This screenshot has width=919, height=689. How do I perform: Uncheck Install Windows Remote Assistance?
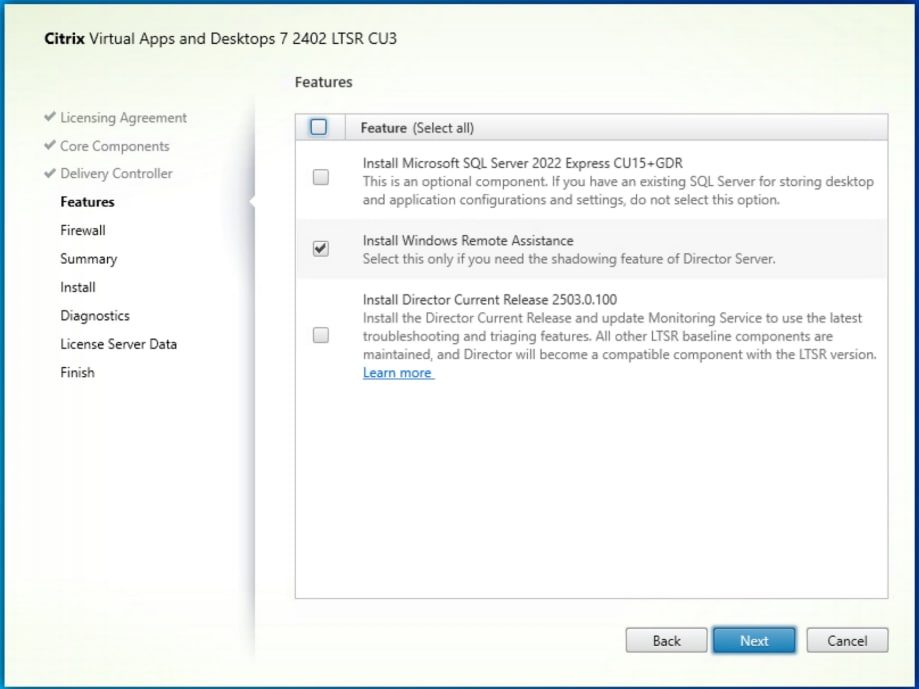(321, 248)
